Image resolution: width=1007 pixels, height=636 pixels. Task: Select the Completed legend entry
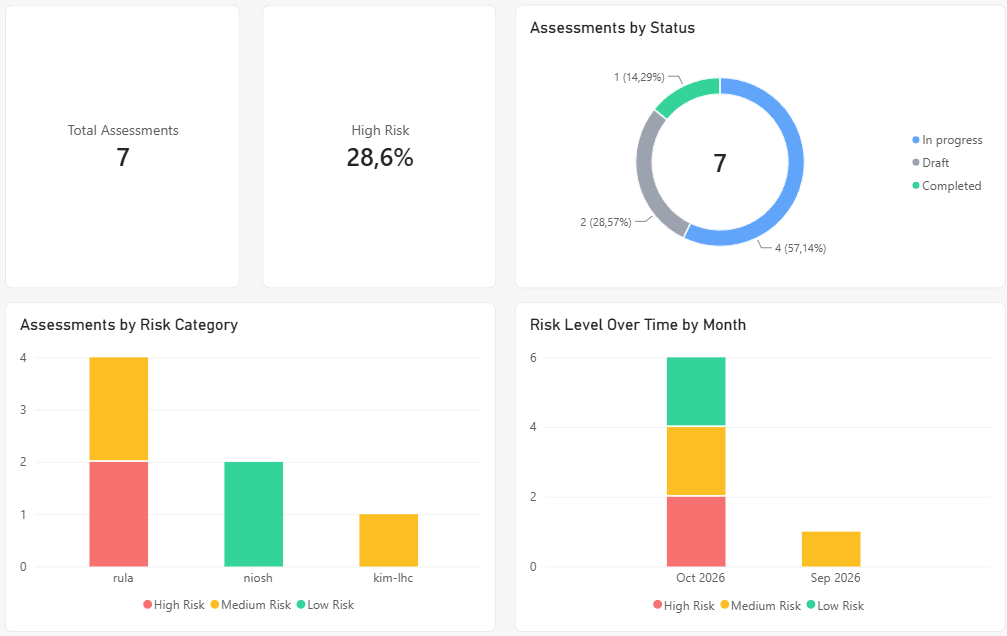click(947, 186)
